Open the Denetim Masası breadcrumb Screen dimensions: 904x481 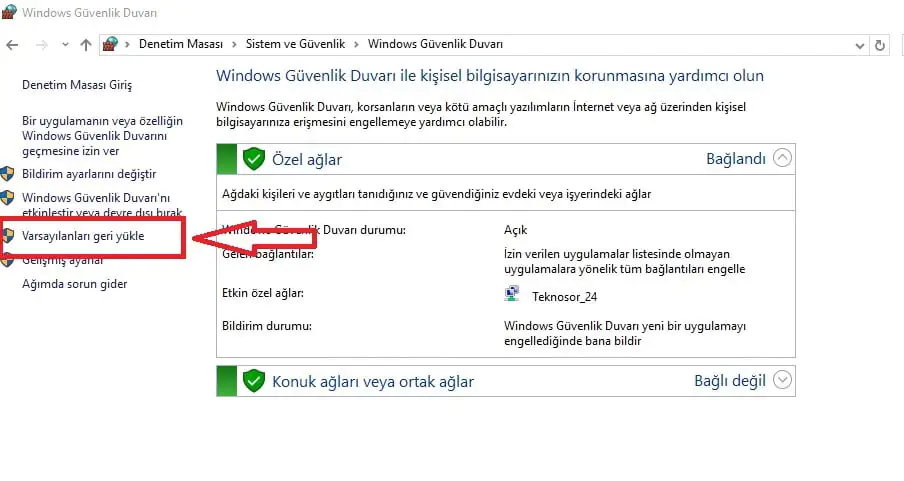click(x=180, y=44)
